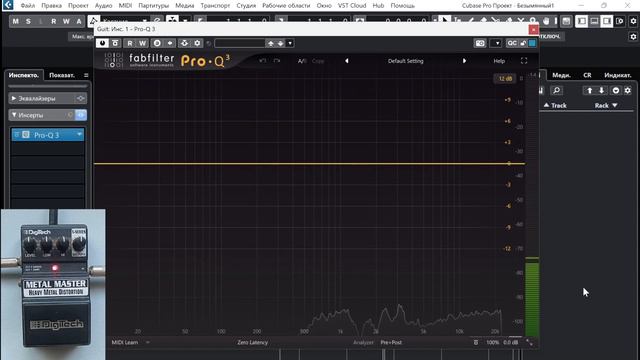The height and width of the screenshot is (360, 640).
Task: Open Проект menu
Action: (78, 6)
